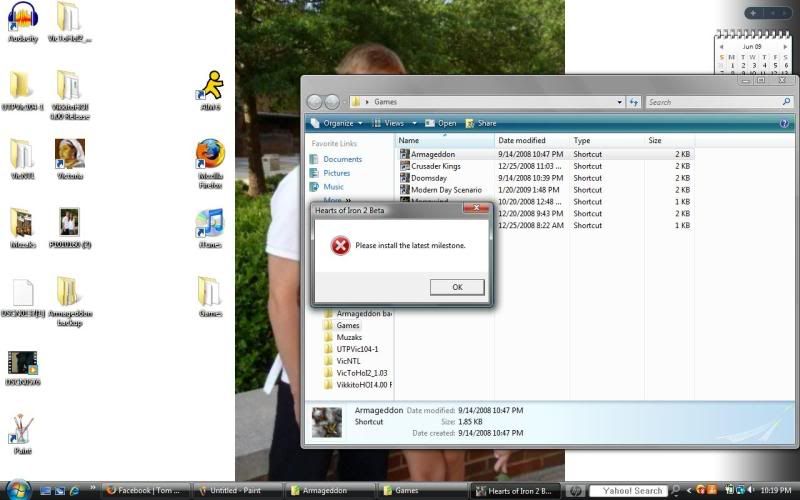Select the portrait photo file icon on desktop
Viewport: 800px width, 500px height.
click(70, 228)
